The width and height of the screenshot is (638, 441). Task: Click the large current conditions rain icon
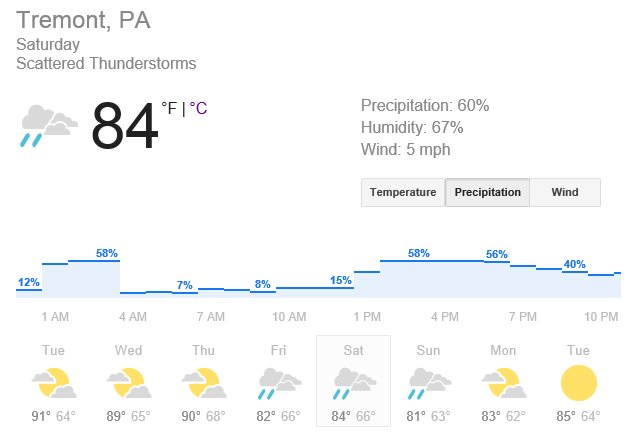click(x=48, y=126)
